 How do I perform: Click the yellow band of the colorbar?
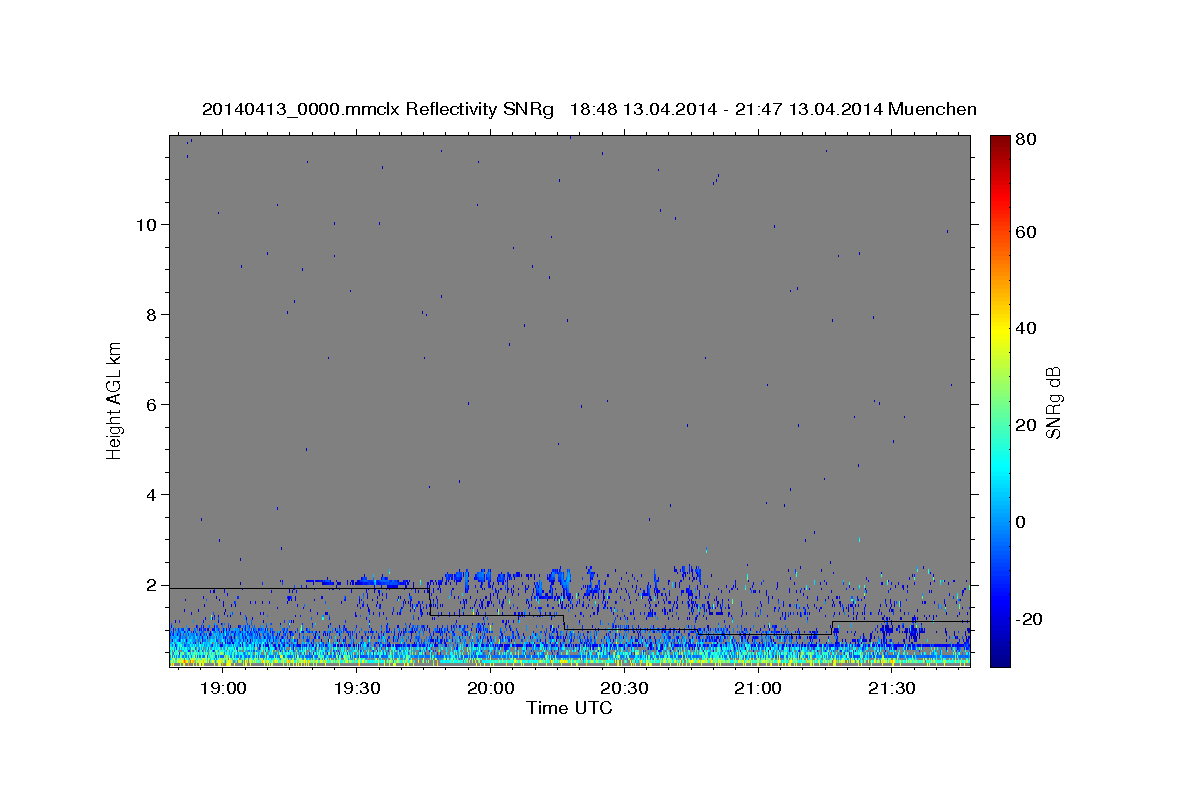tap(1000, 328)
